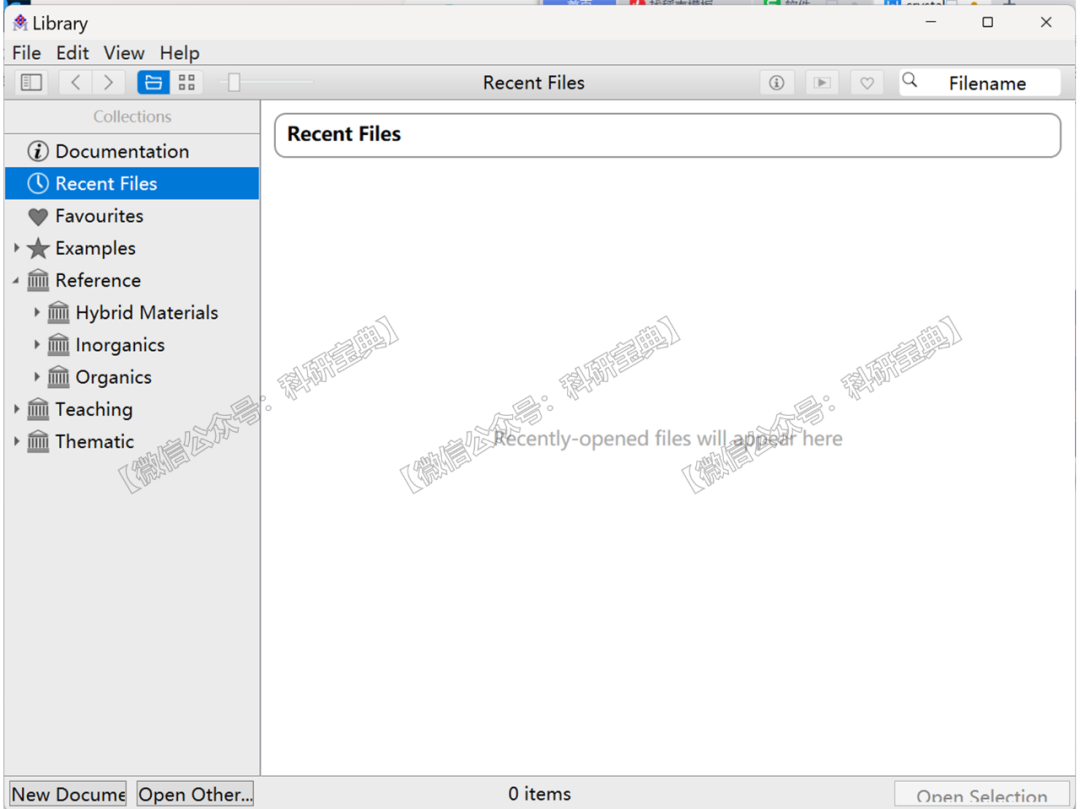Select the Thematic collection
Viewport: 1080px width, 809px height.
click(x=132, y=442)
